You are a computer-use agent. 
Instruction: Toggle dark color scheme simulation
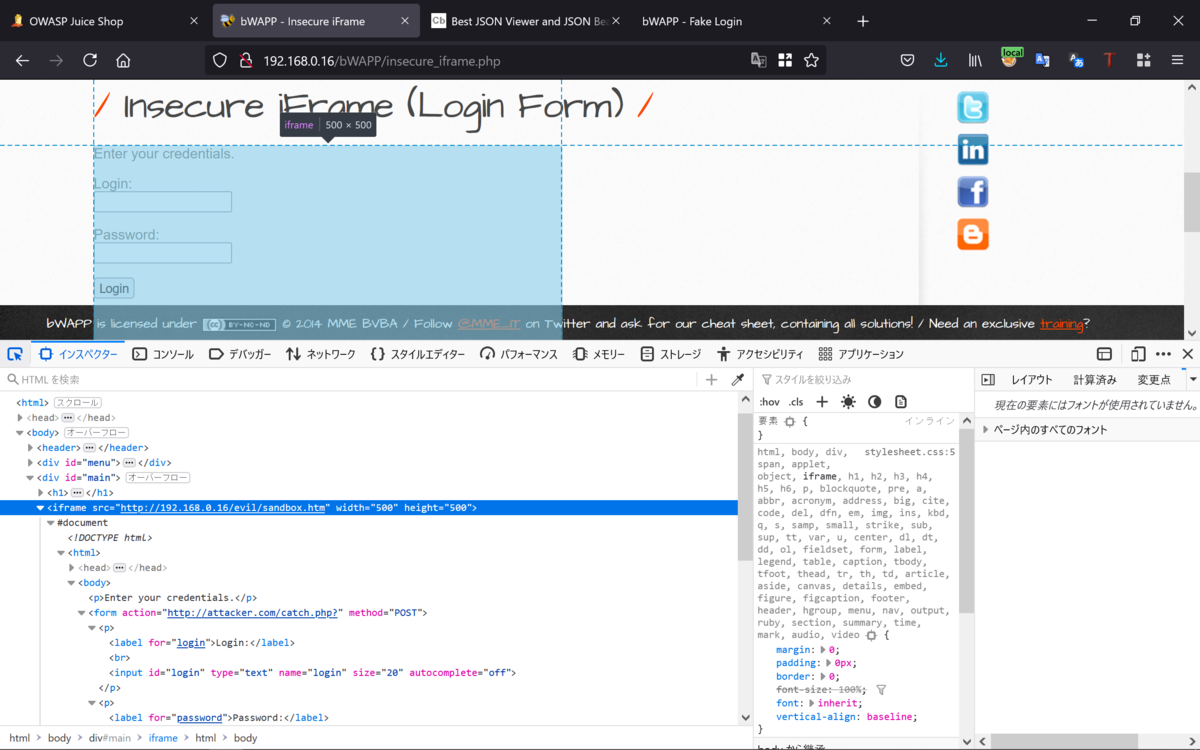(875, 401)
